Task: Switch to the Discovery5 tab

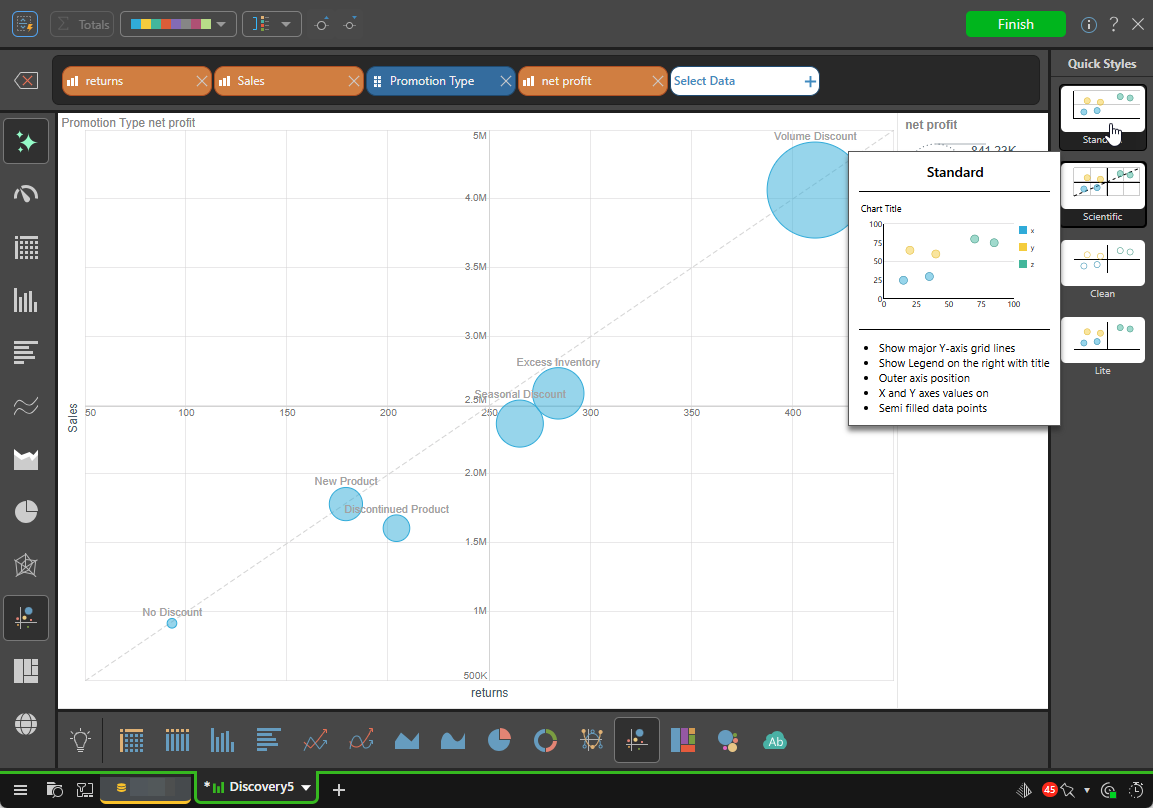Action: pyautogui.click(x=255, y=788)
